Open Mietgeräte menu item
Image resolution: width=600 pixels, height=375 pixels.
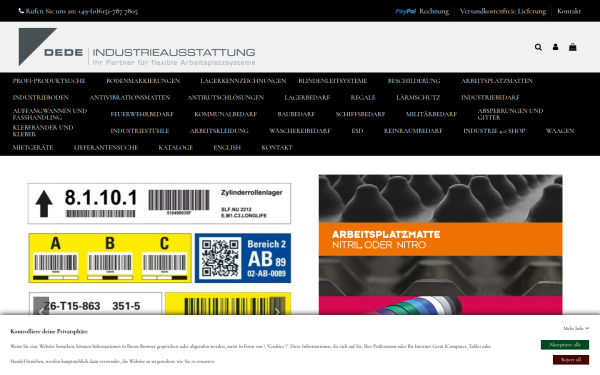(x=33, y=147)
